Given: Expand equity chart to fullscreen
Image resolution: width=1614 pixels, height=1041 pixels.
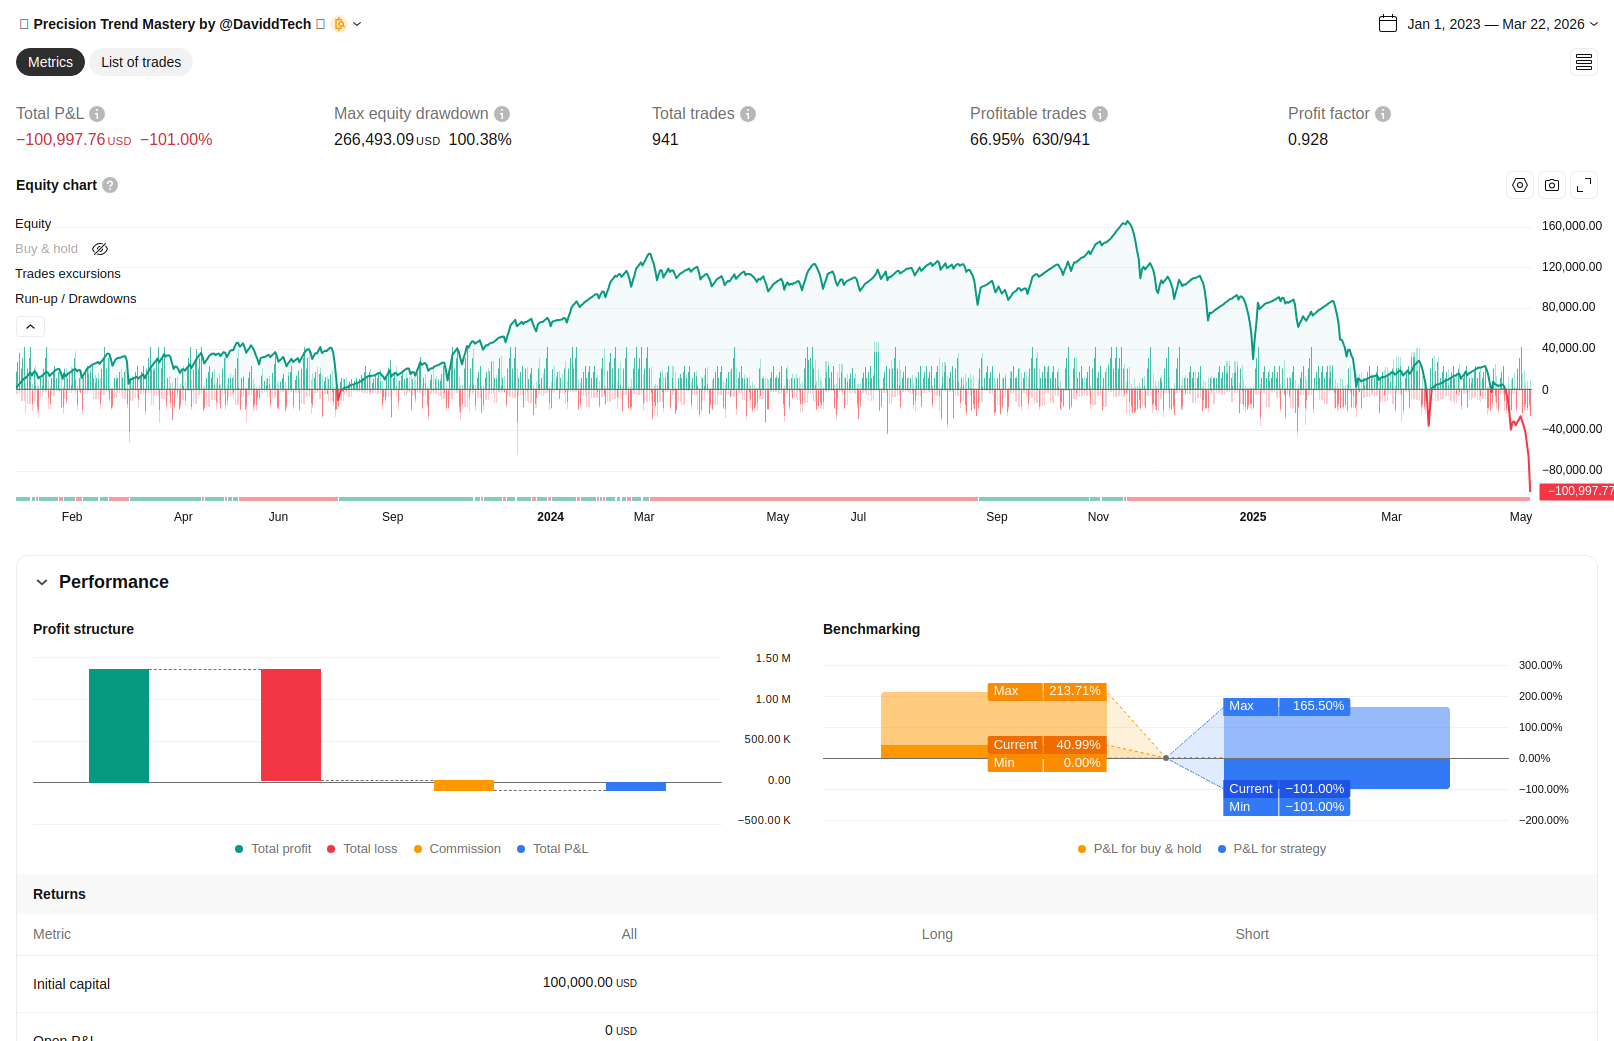Looking at the screenshot, I should point(1584,185).
